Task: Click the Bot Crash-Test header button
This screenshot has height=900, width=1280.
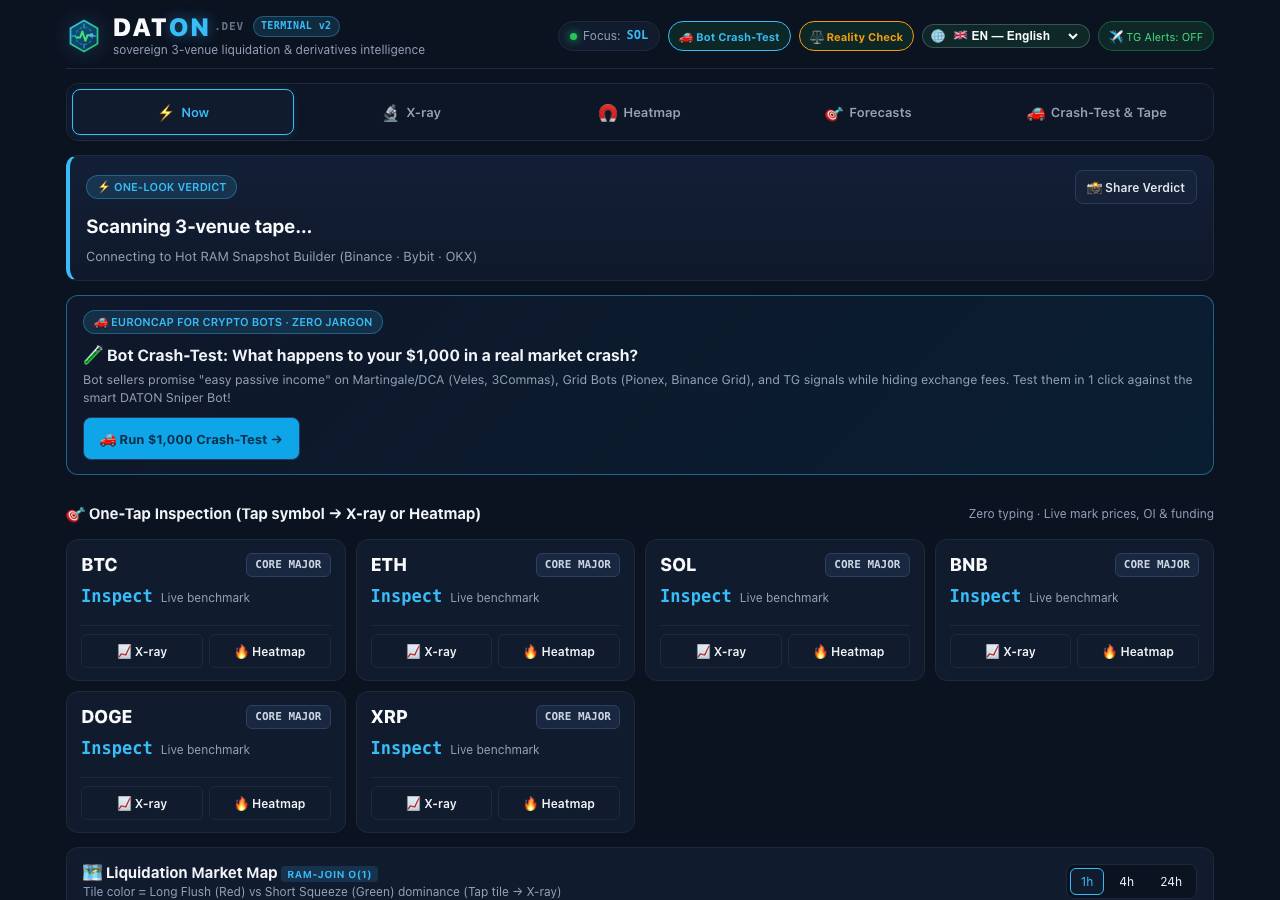Action: pyautogui.click(x=729, y=36)
